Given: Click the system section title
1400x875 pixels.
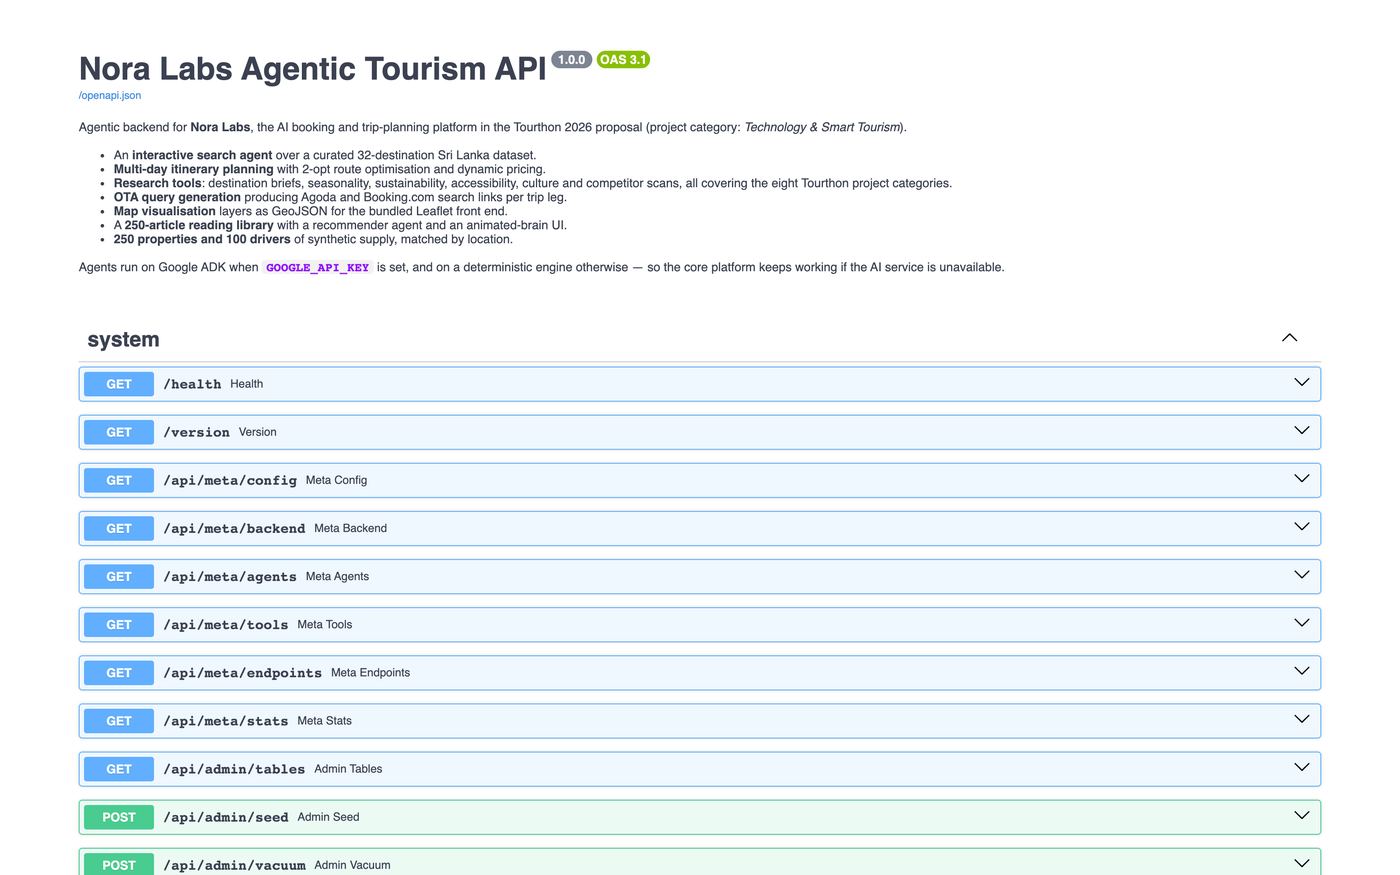Looking at the screenshot, I should 123,339.
